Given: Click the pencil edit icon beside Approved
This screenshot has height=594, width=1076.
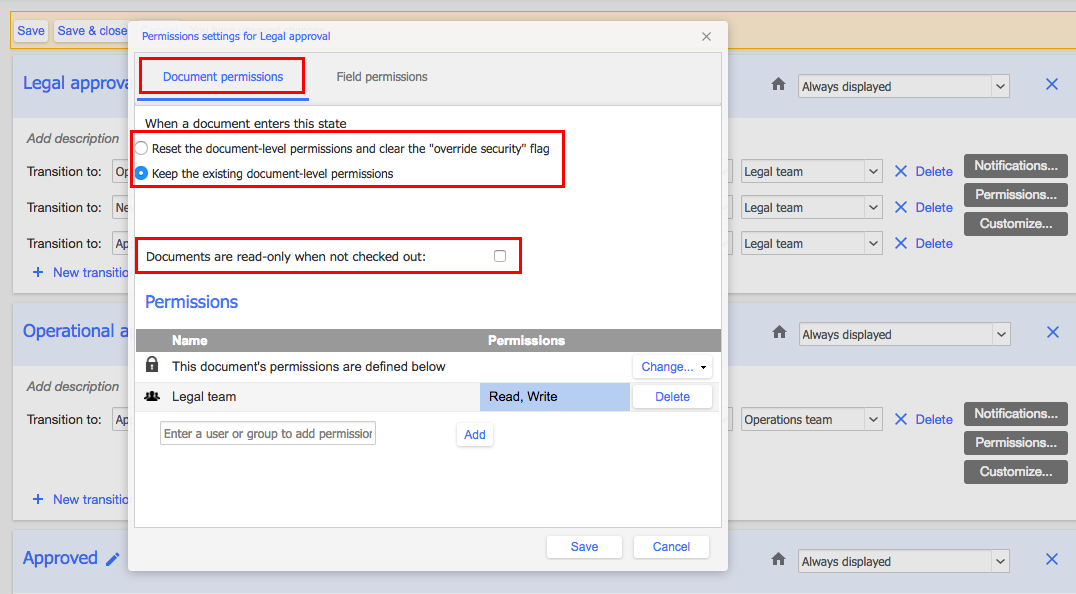Looking at the screenshot, I should point(113,559).
